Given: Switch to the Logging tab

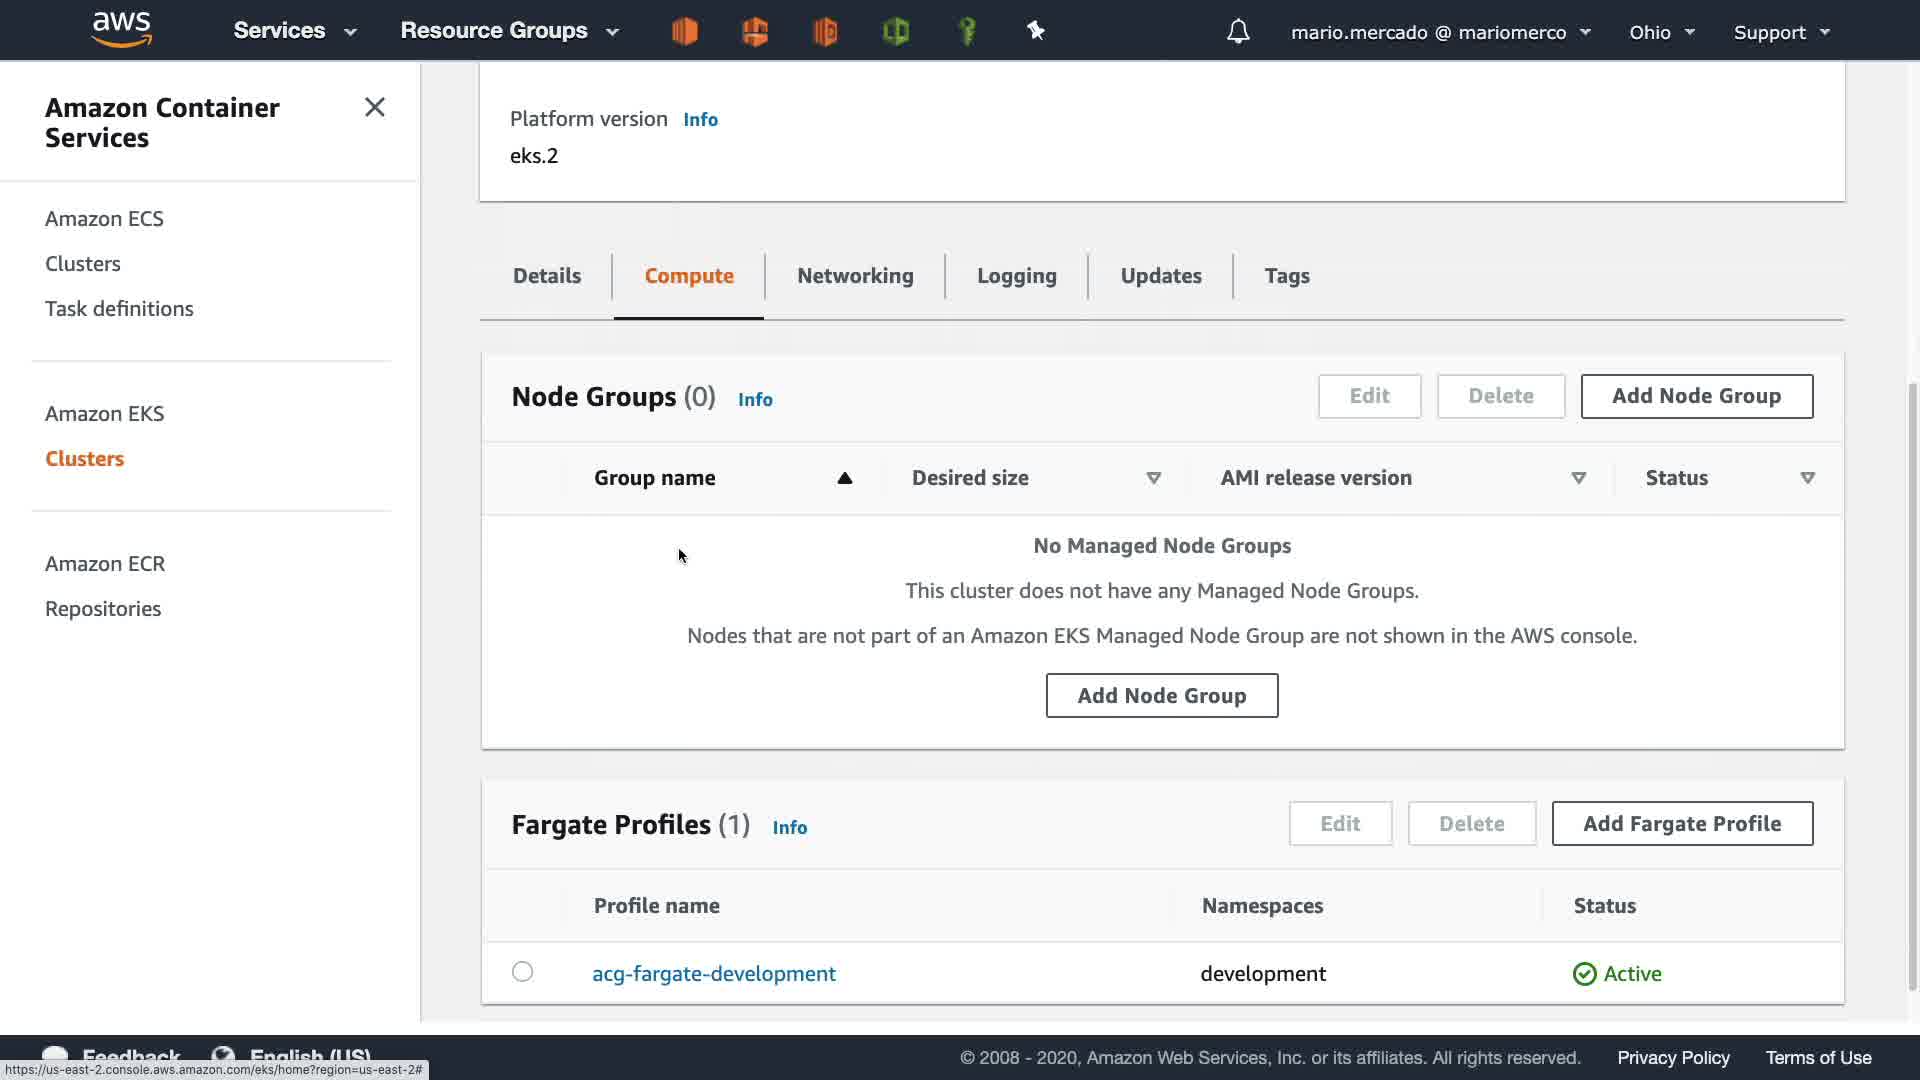Looking at the screenshot, I should click(x=1016, y=276).
